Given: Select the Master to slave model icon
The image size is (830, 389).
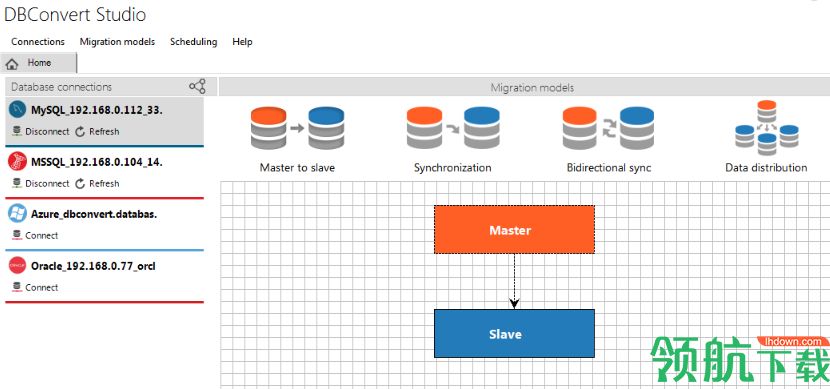Looking at the screenshot, I should pos(297,128).
